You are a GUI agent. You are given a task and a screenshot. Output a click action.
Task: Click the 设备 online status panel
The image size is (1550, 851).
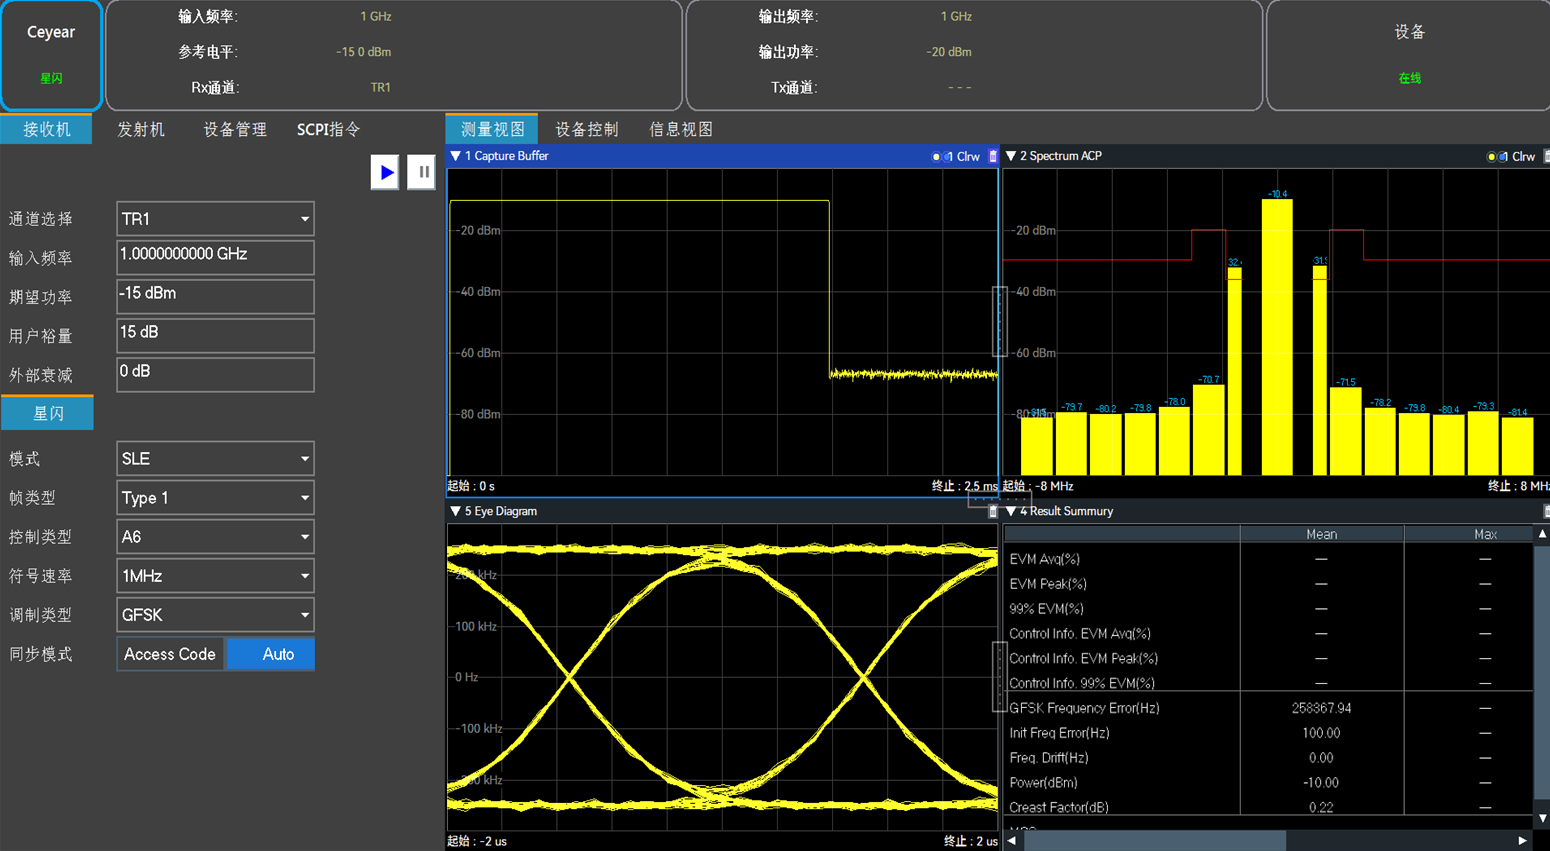point(1408,55)
